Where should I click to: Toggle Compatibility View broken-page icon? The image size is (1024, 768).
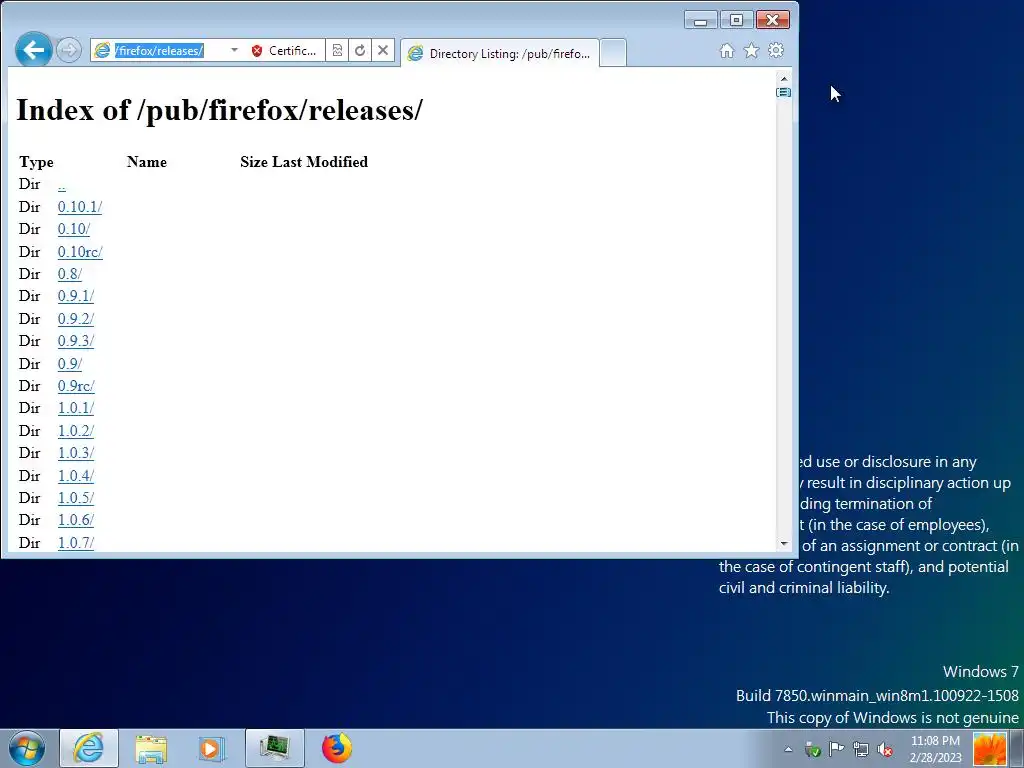click(337, 50)
